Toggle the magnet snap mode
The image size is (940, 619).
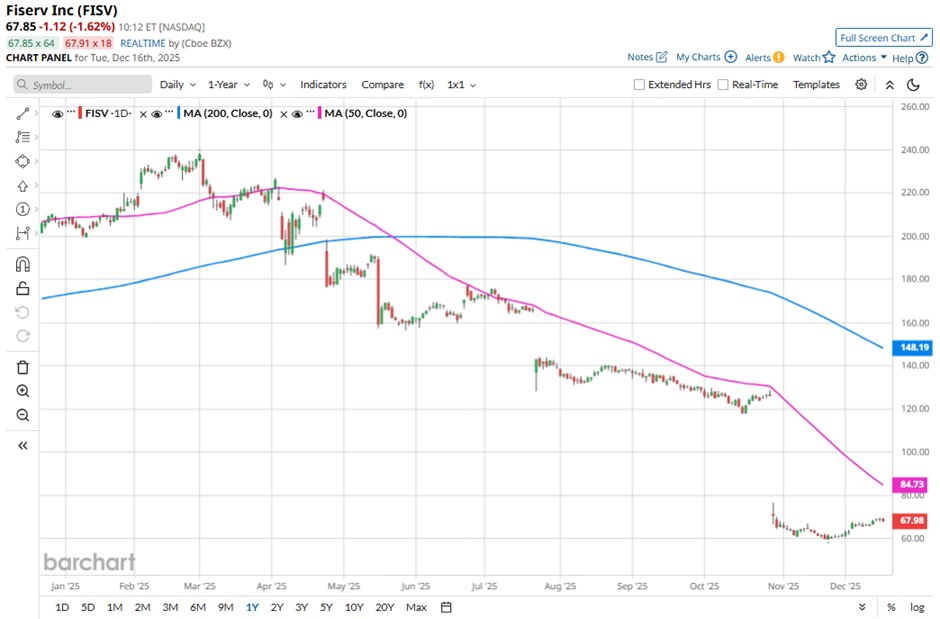tap(22, 264)
